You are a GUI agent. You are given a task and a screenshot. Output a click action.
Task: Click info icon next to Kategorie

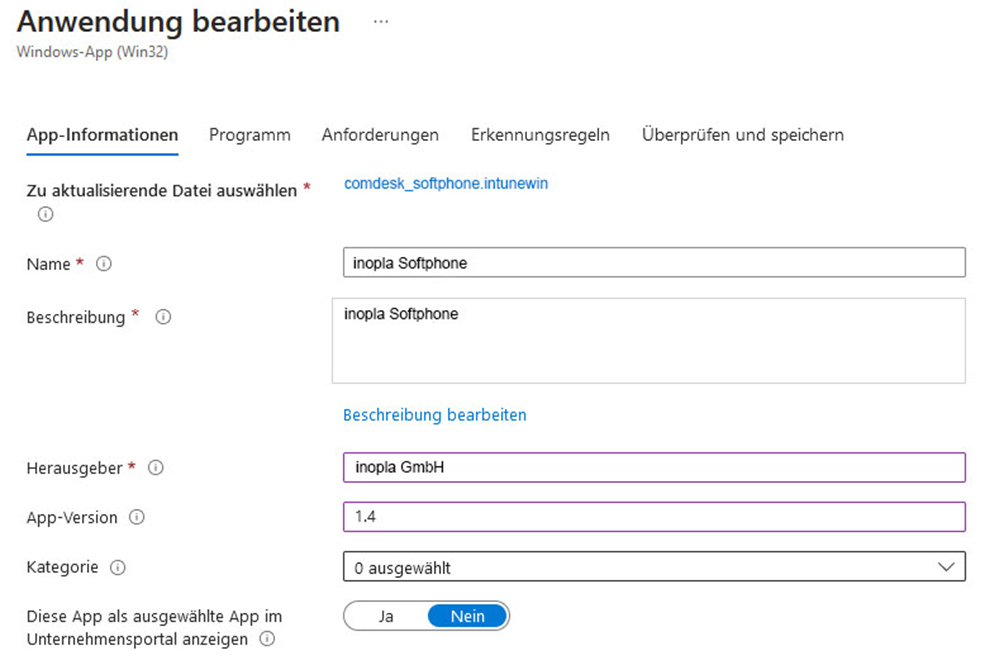click(118, 568)
